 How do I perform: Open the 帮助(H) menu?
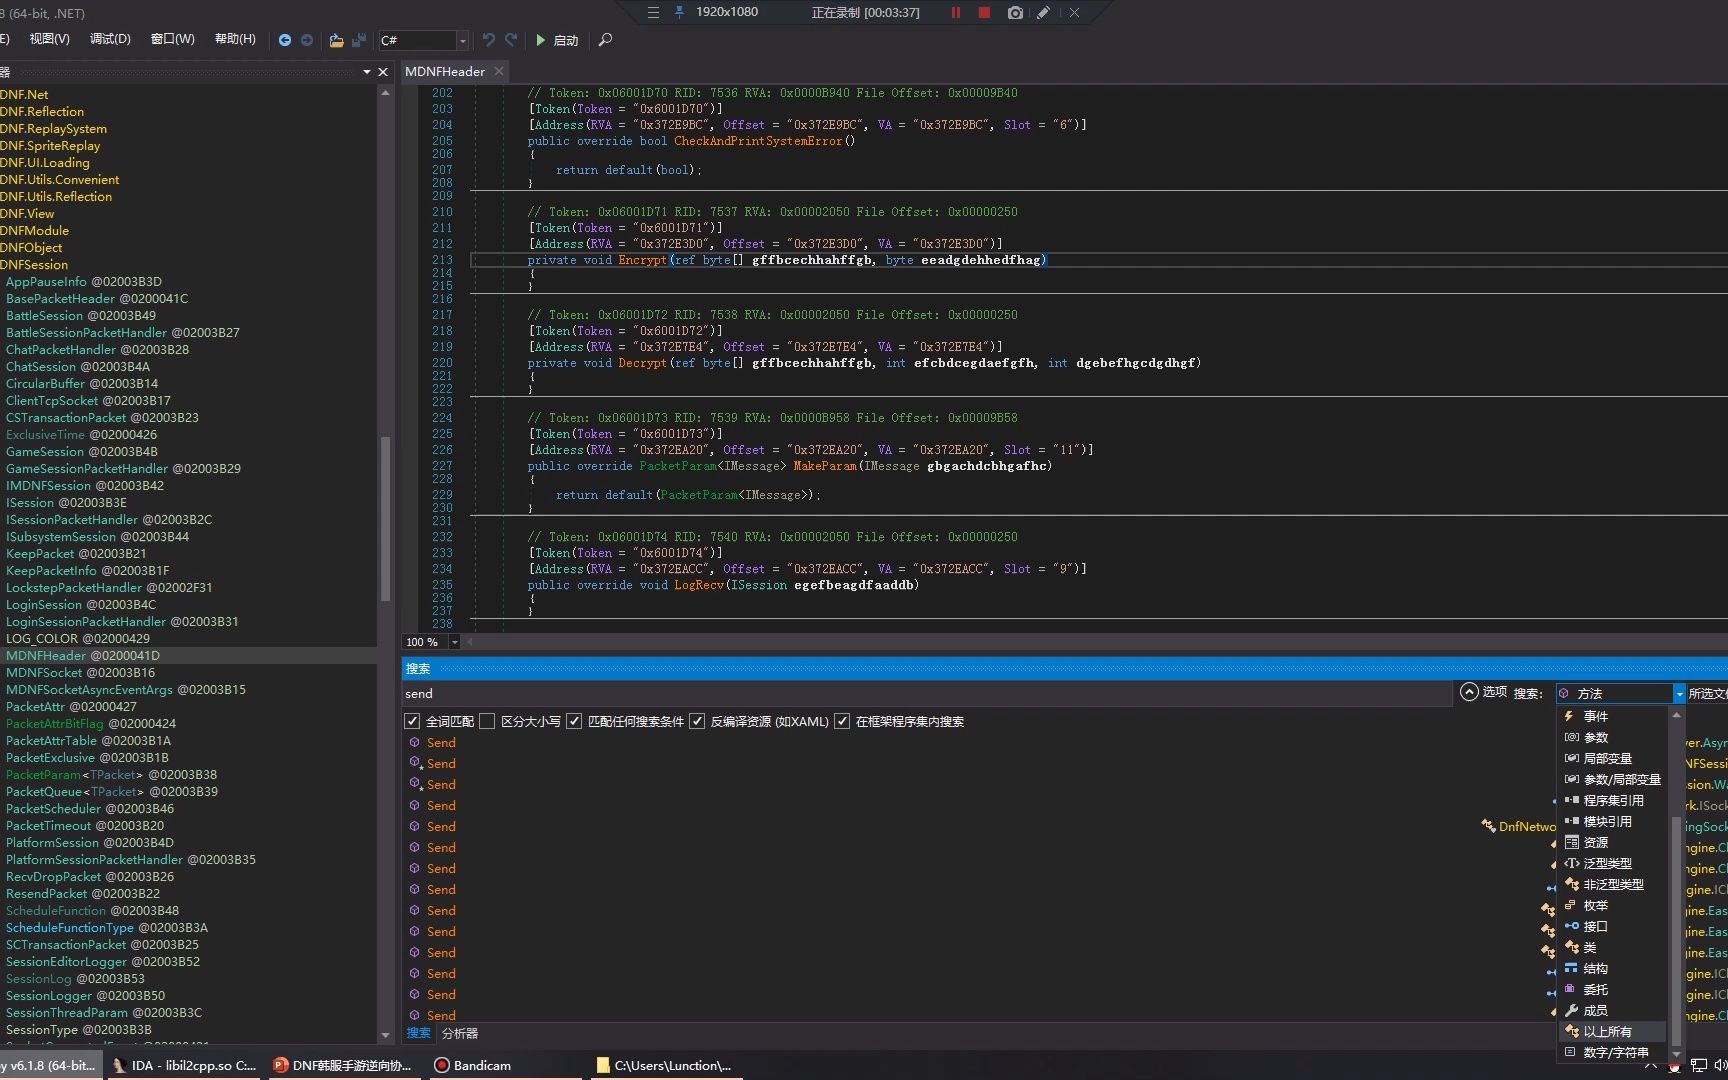tap(235, 39)
